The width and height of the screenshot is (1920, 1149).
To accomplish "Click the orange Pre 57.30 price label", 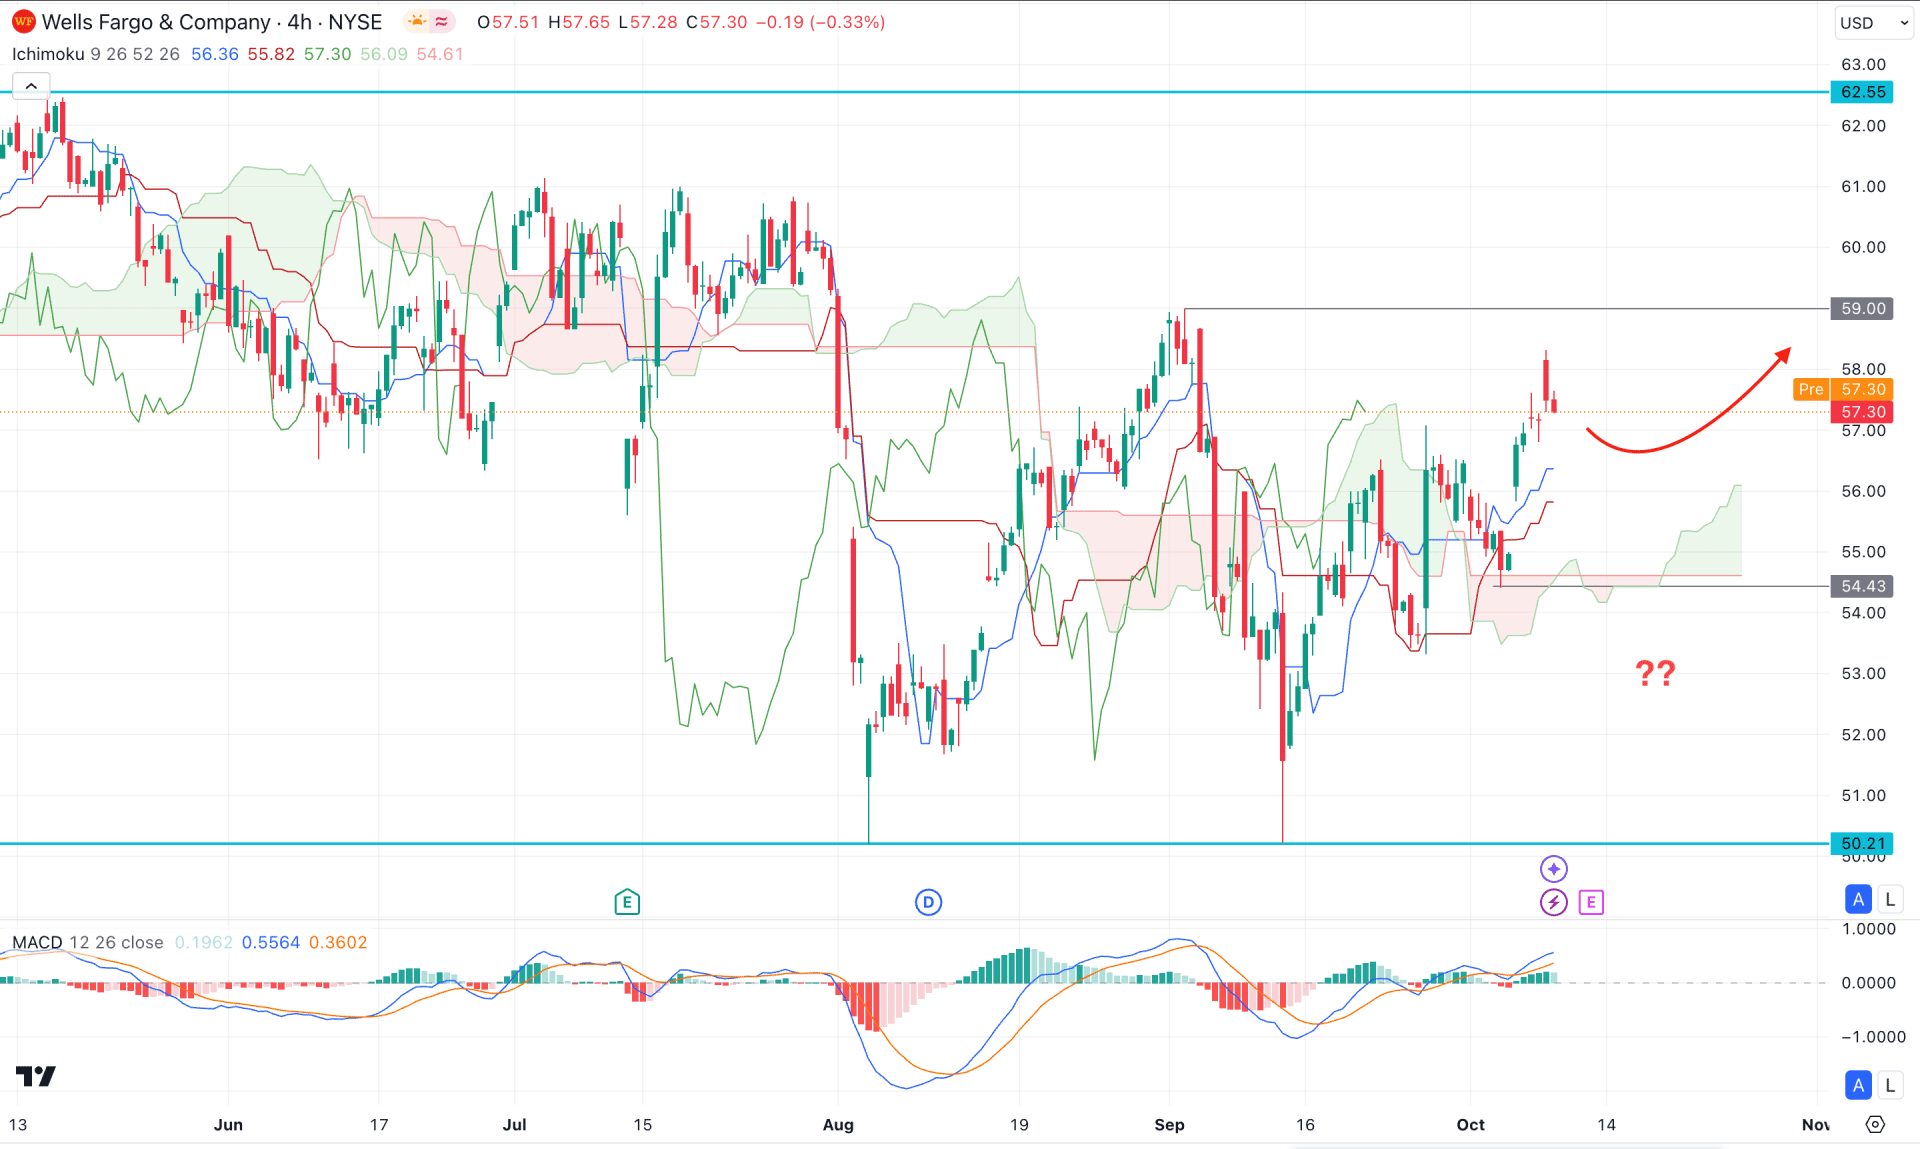I will (x=1843, y=389).
